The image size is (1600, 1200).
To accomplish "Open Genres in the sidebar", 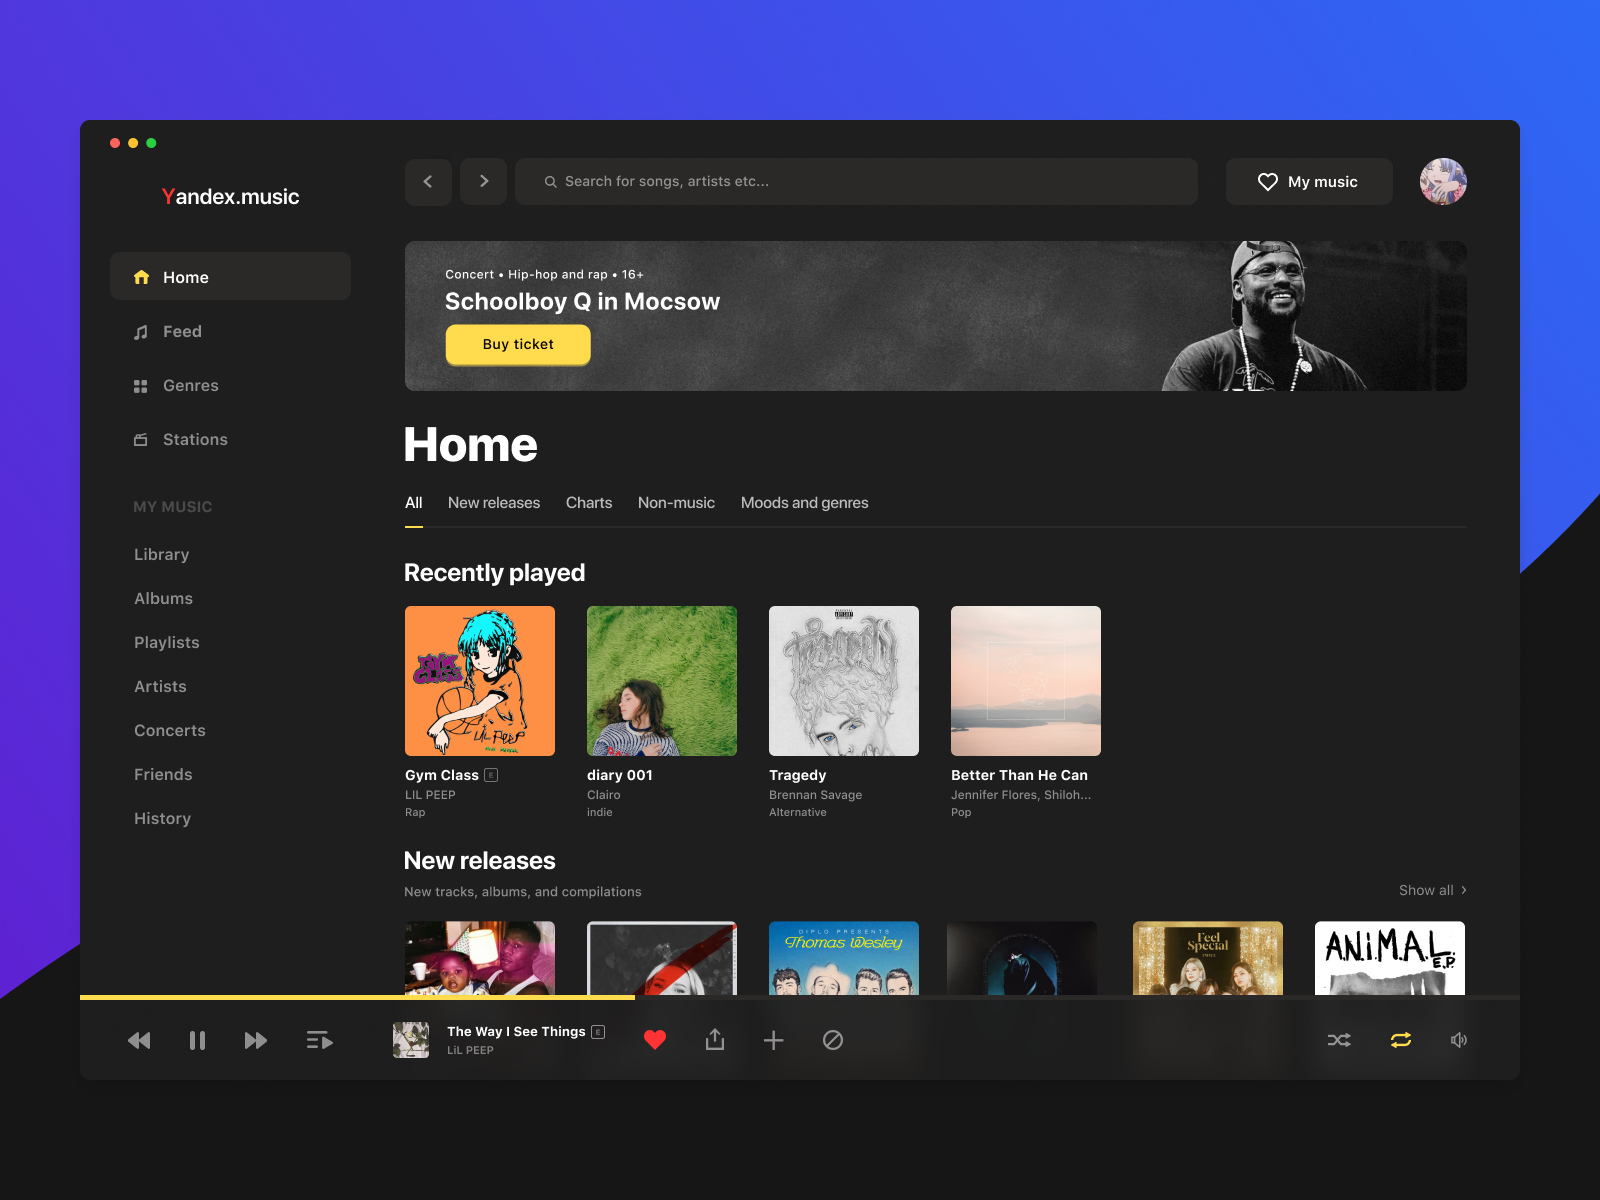I will [x=190, y=386].
